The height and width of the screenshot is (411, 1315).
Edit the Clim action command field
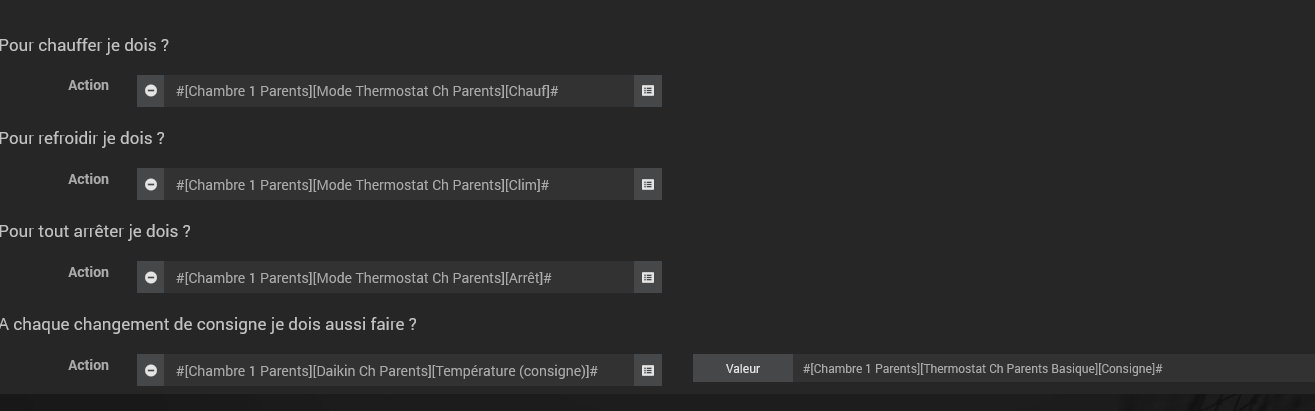(x=399, y=184)
